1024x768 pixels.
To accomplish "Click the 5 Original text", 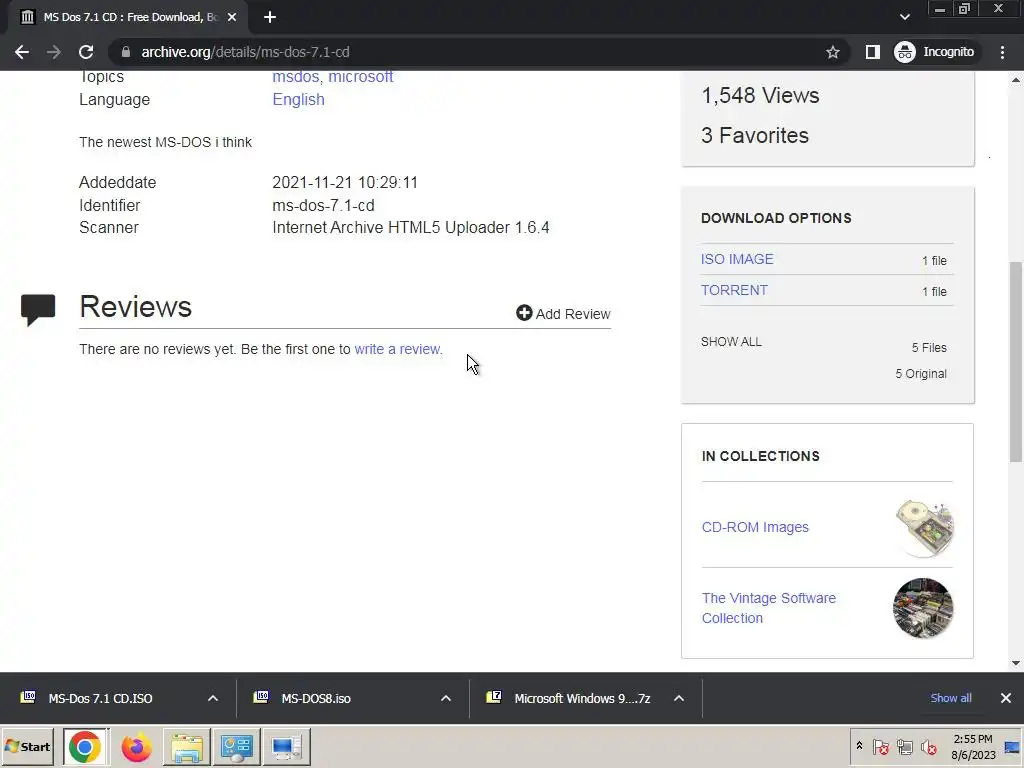I will [x=921, y=374].
